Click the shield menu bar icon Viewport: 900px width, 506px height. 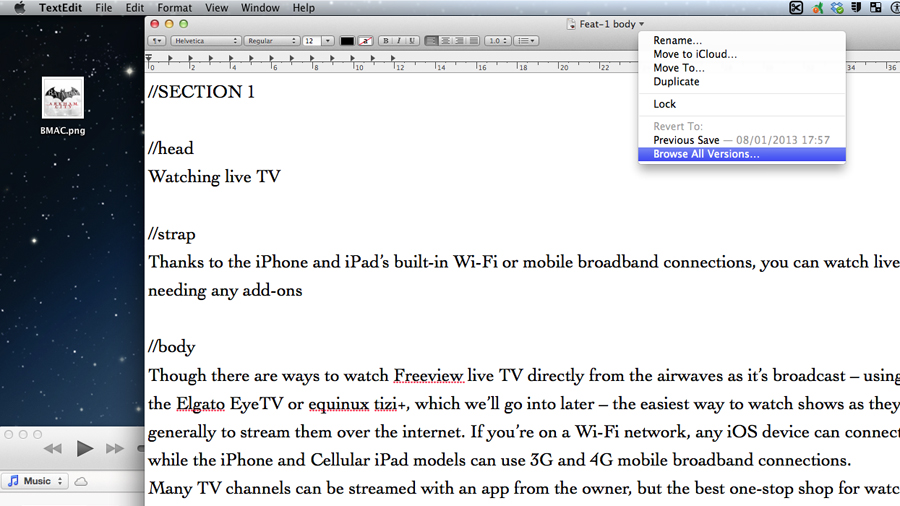pos(856,7)
